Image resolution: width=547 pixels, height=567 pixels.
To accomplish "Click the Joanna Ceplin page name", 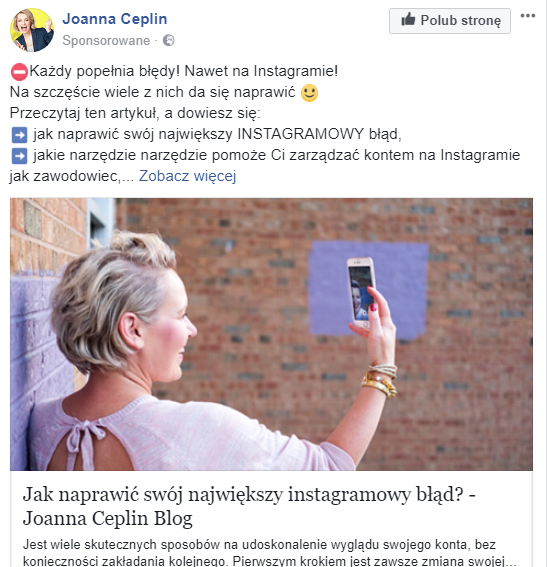I will 115,19.
